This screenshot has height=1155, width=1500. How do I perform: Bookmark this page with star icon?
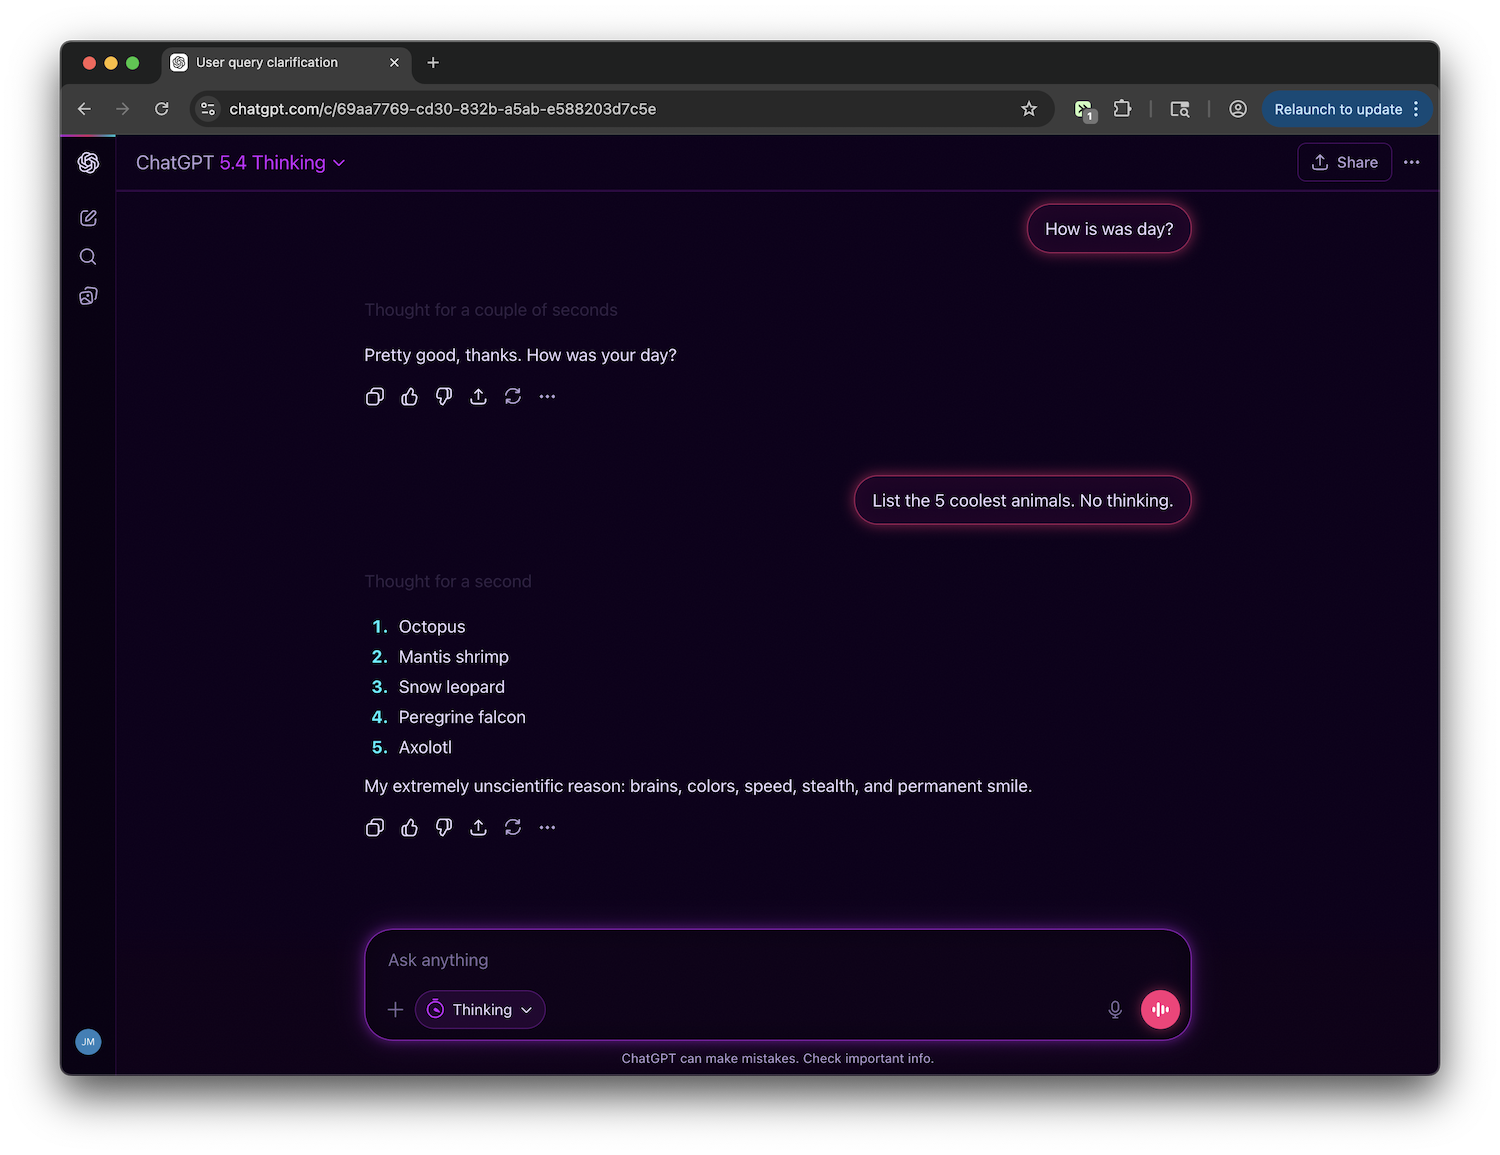click(x=1029, y=110)
